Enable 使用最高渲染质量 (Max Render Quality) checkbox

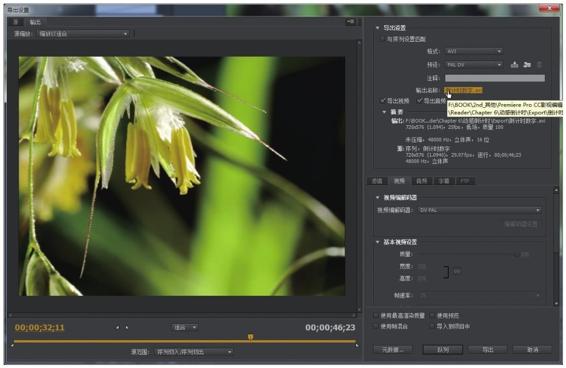click(x=376, y=315)
